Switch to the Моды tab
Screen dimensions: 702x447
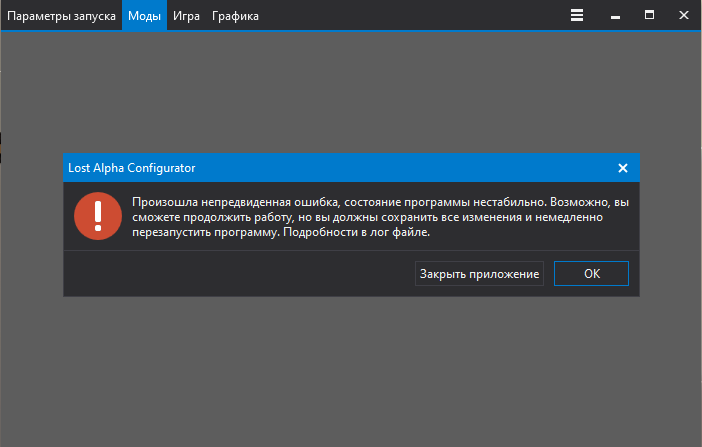tap(144, 16)
